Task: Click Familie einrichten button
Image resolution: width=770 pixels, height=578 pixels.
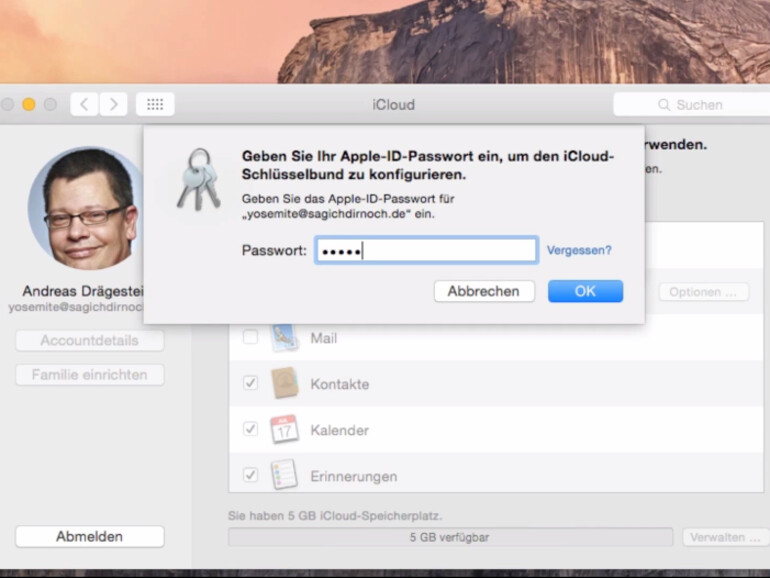Action: pos(89,375)
